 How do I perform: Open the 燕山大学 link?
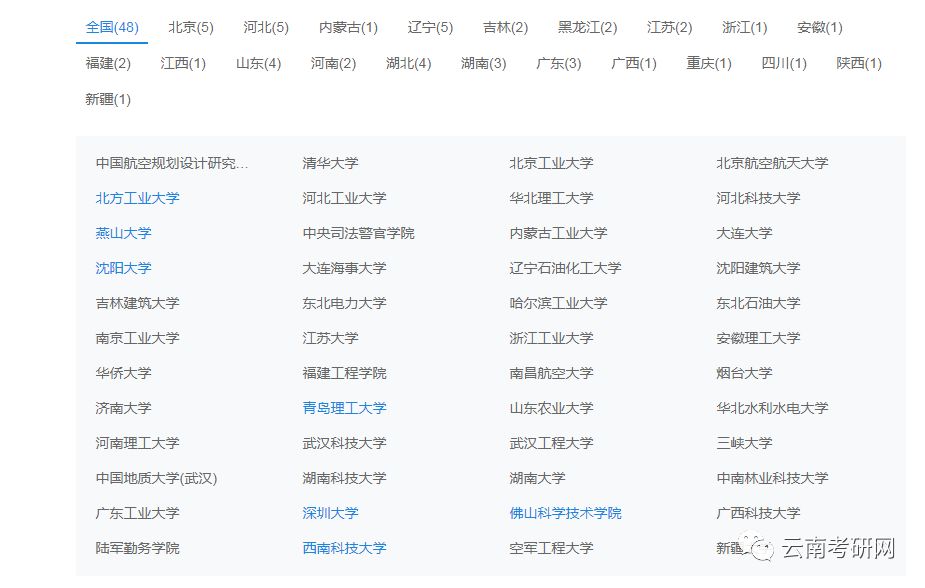pos(123,233)
